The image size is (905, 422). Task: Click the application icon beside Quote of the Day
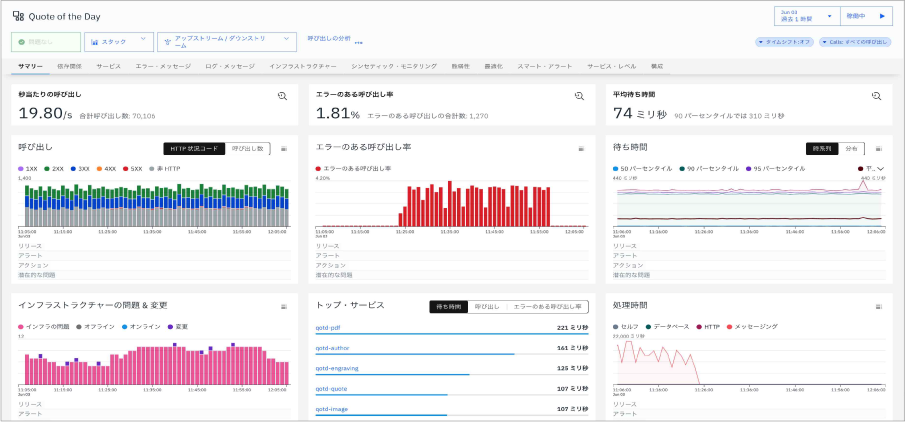[x=18, y=16]
